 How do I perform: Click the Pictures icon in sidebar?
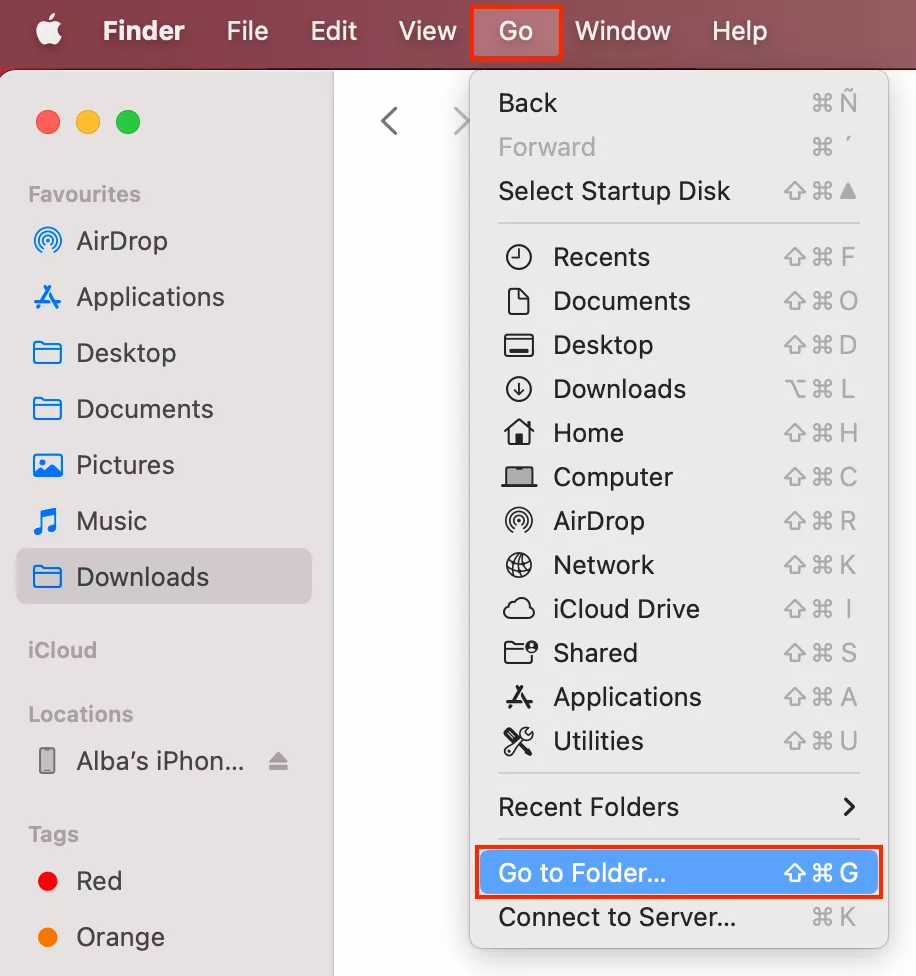point(47,465)
